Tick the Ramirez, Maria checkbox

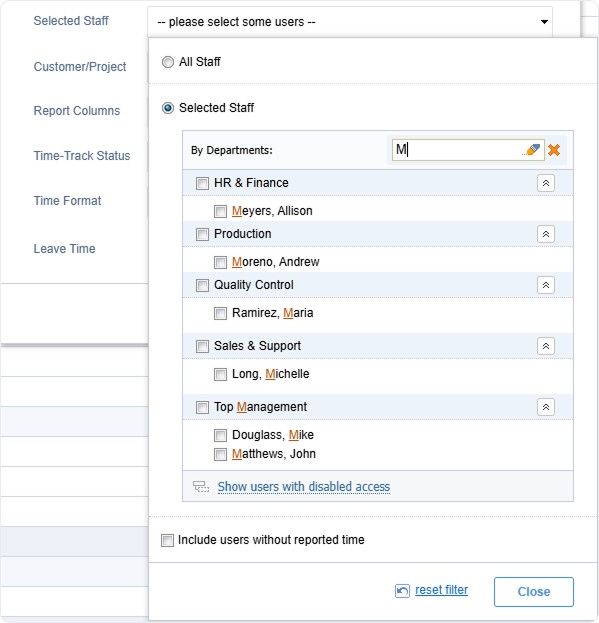coord(220,313)
